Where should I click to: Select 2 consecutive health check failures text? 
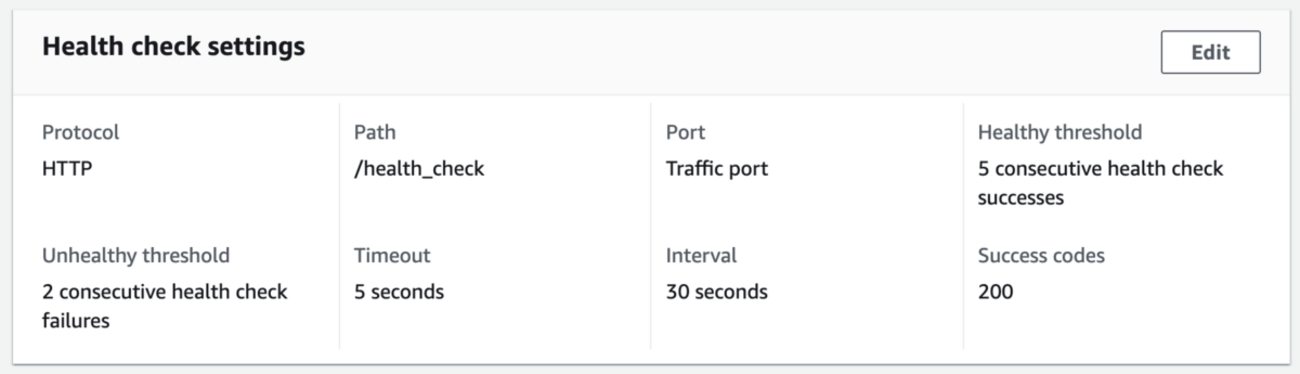[165, 306]
